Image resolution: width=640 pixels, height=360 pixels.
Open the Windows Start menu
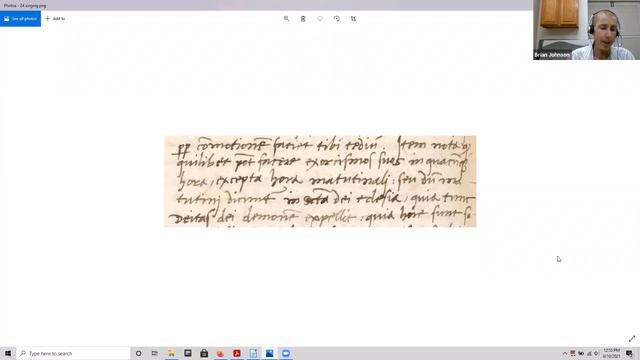point(8,353)
